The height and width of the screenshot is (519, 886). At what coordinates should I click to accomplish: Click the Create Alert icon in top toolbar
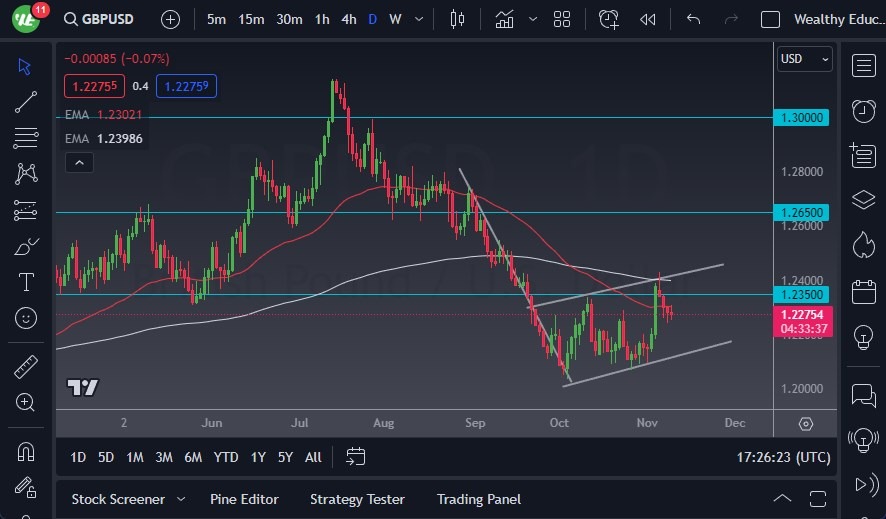(609, 19)
